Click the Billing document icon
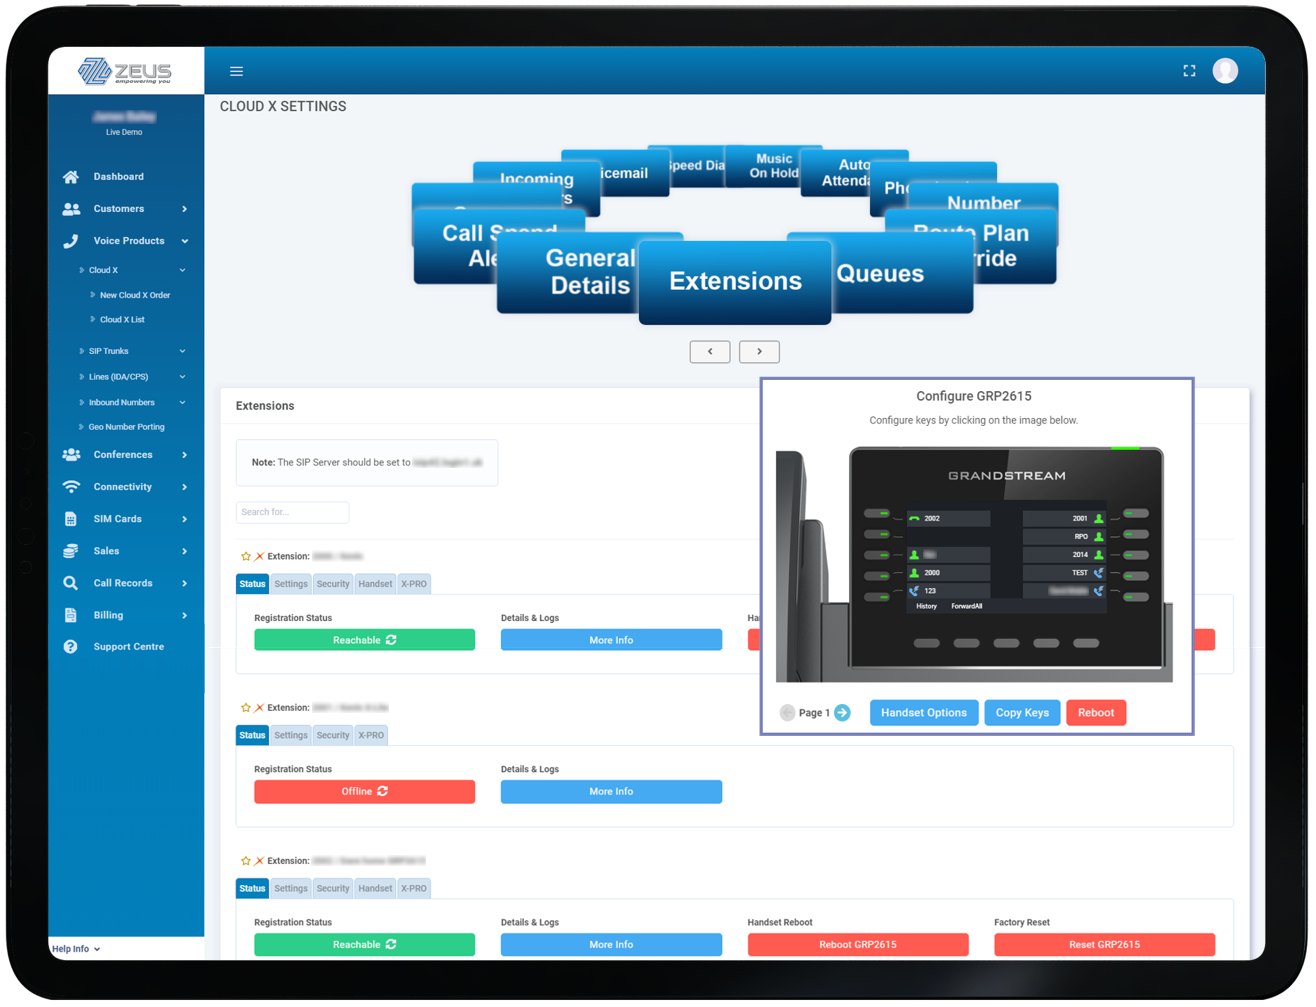Screen dimensions: 1316x1007 click(x=70, y=615)
